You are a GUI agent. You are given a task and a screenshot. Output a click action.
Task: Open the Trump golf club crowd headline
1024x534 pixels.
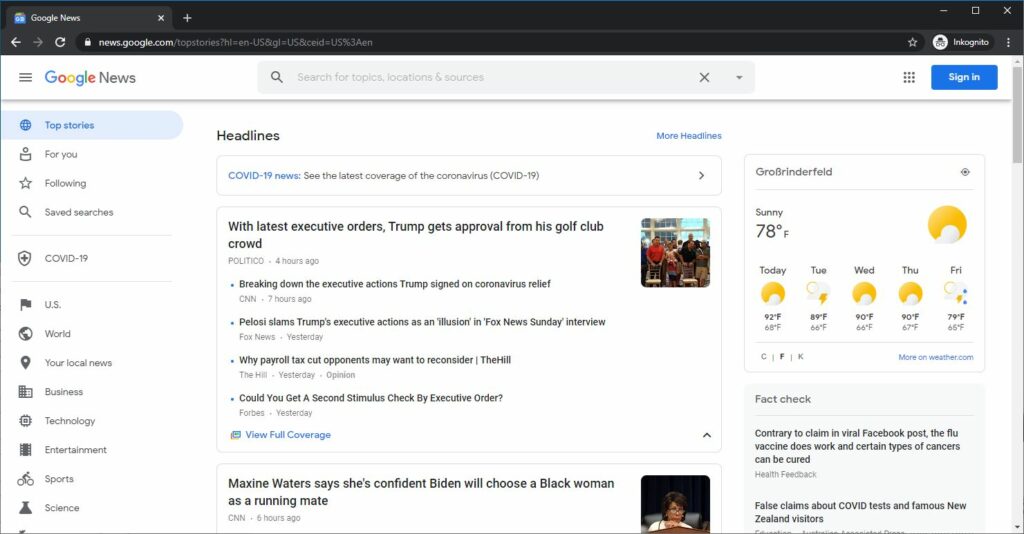[x=415, y=235]
